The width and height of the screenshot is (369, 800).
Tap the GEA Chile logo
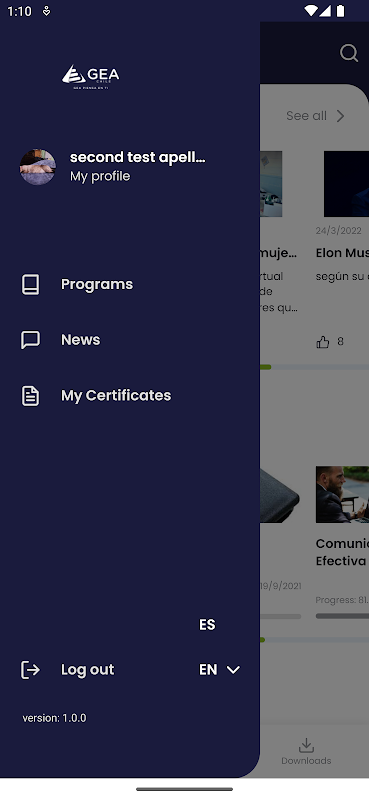coord(91,77)
